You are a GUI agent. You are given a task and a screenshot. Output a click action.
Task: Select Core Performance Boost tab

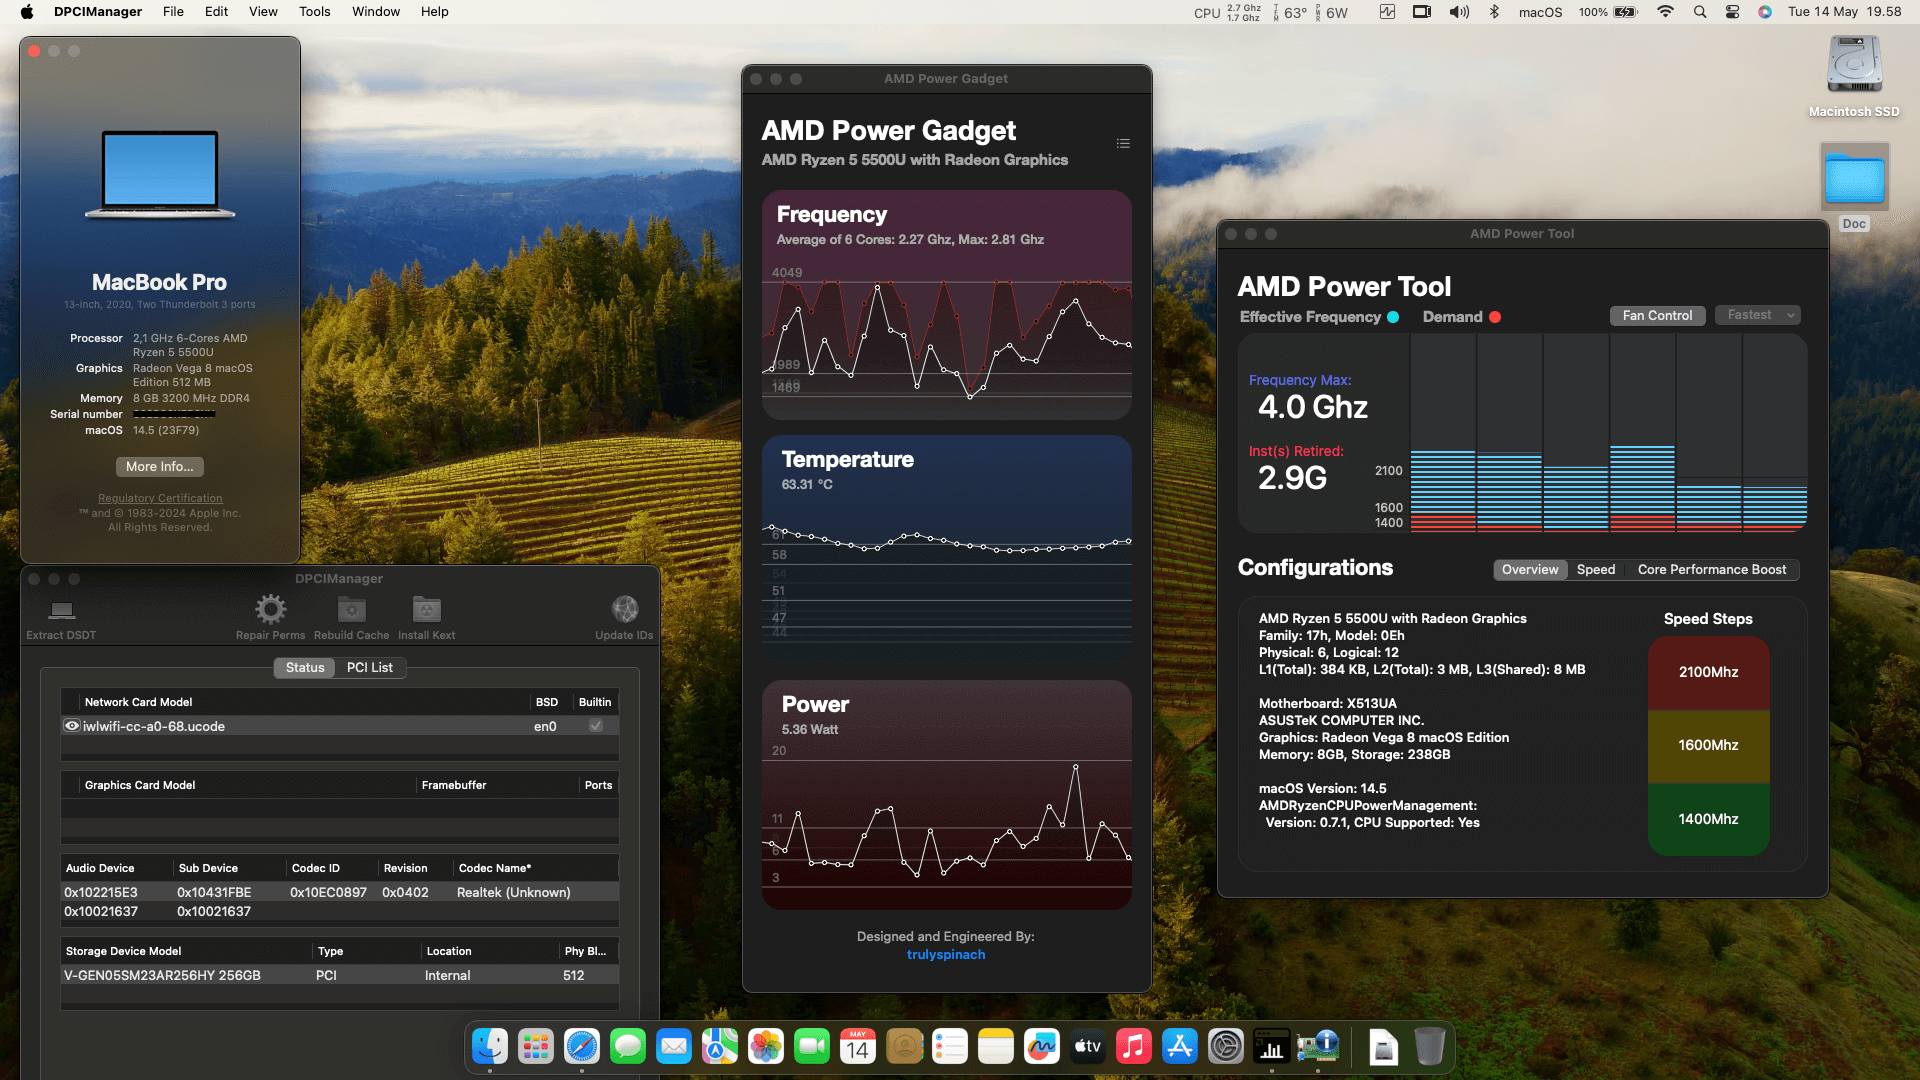click(x=1712, y=569)
